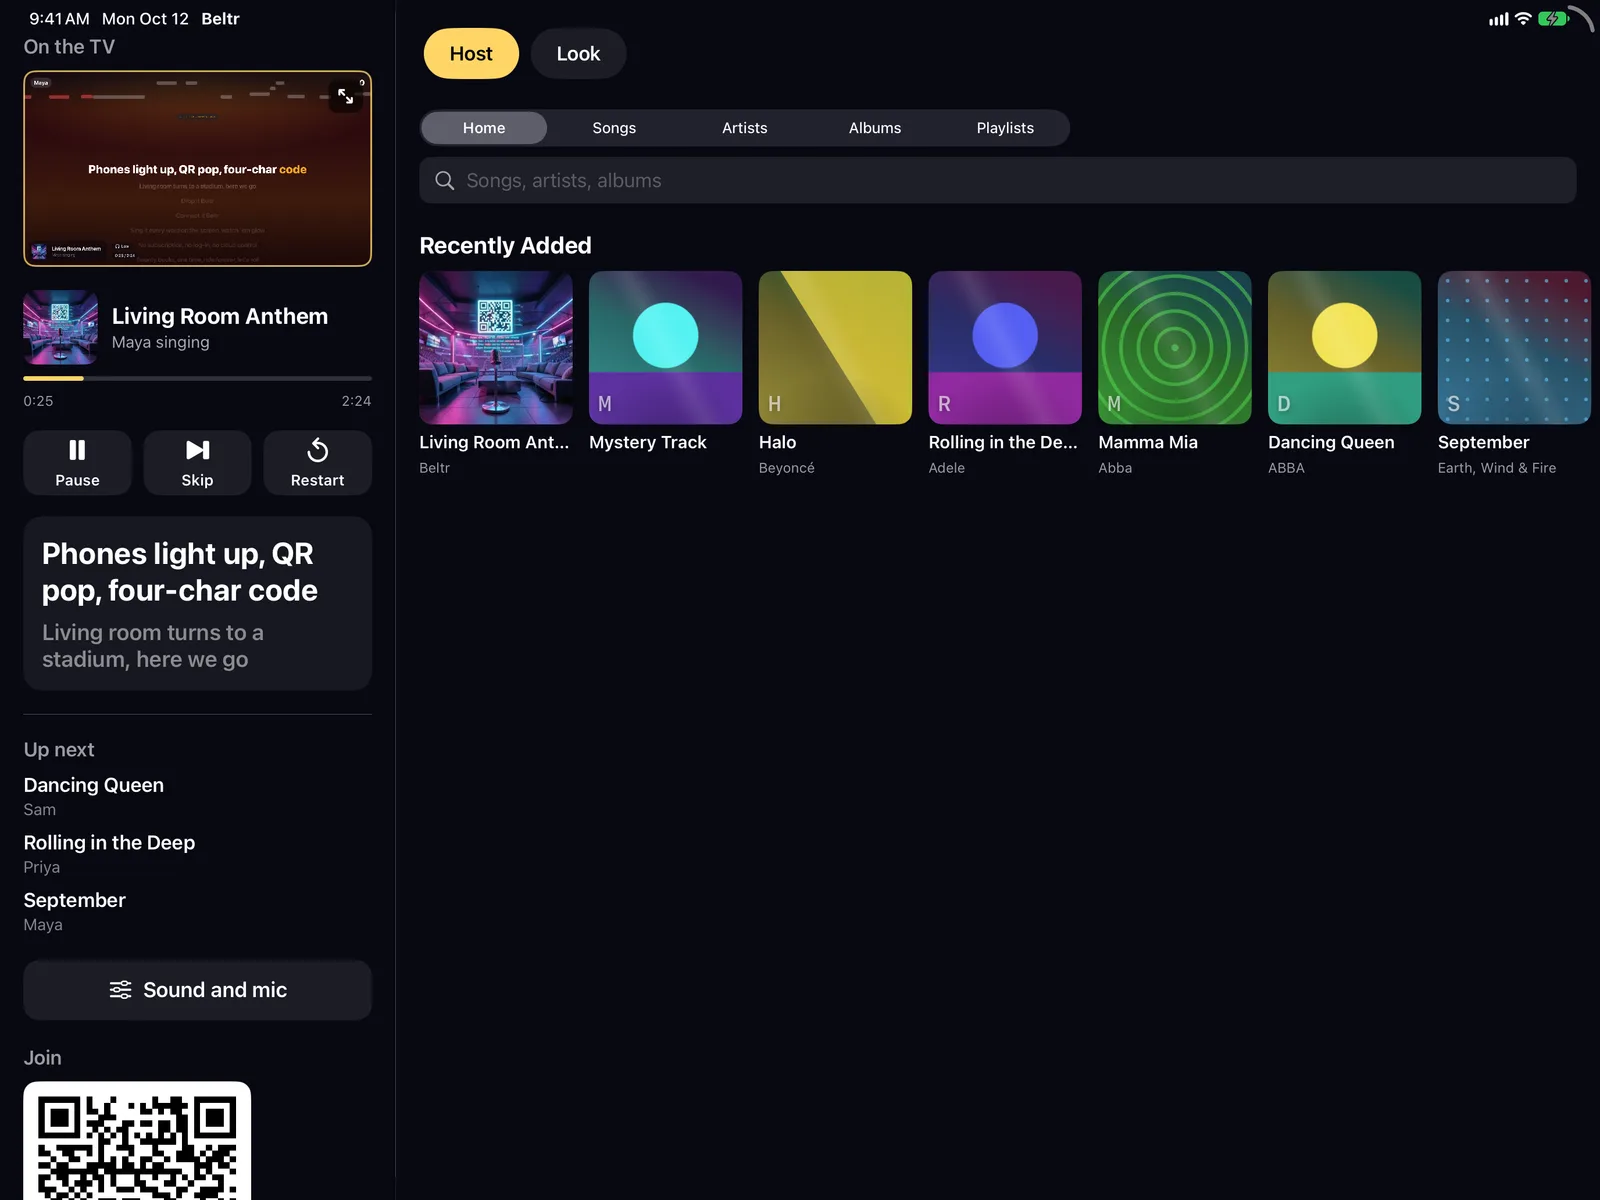Click the 'Maya singing' label
Screen dimensions: 1600x1200
161,342
